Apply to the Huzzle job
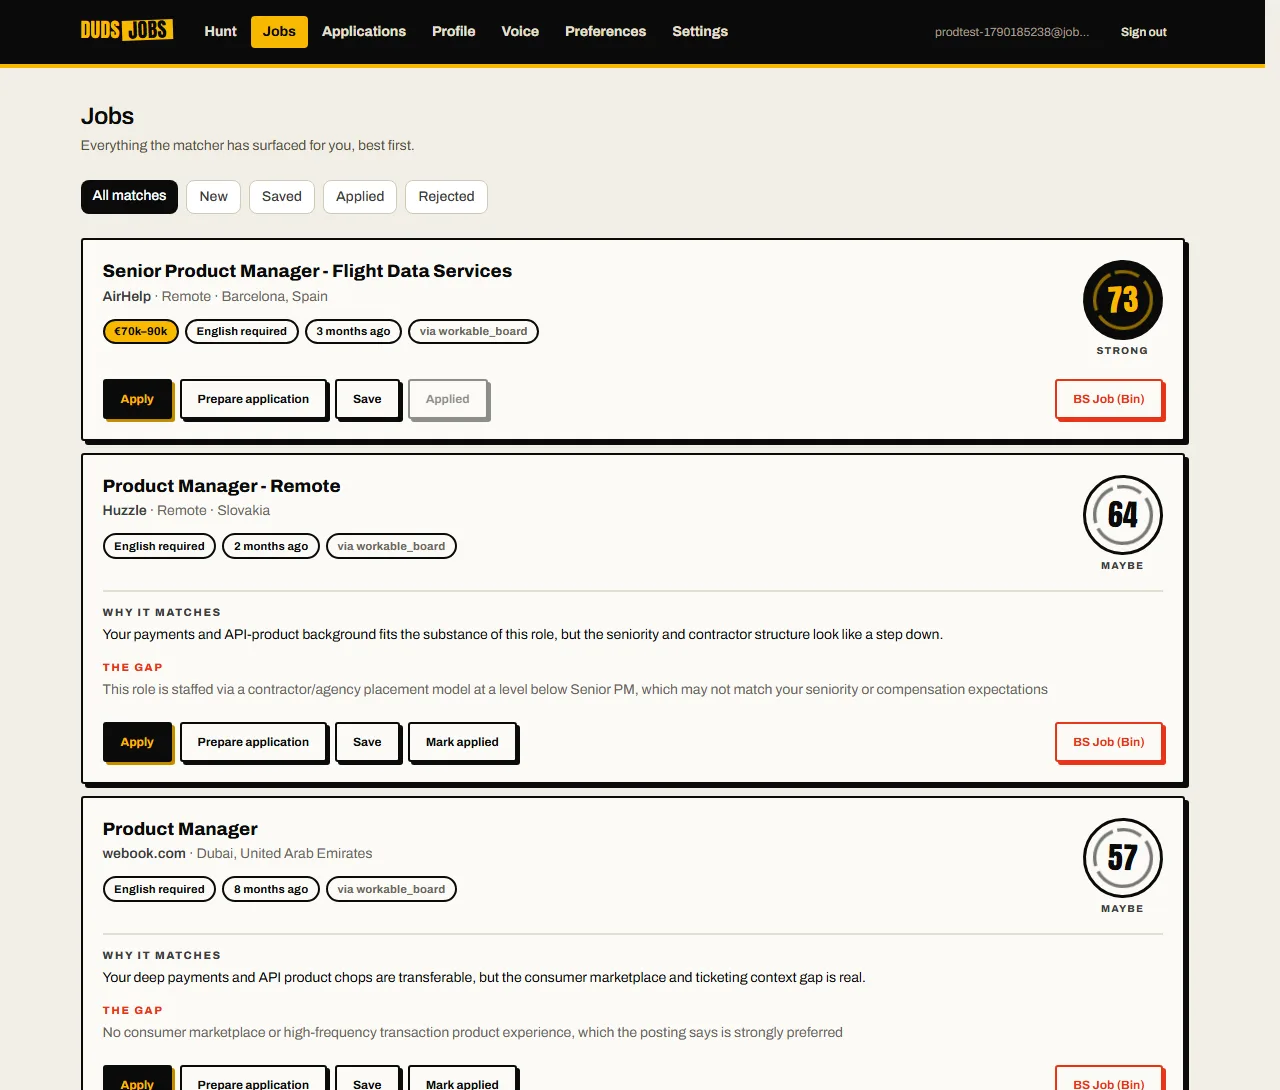This screenshot has height=1090, width=1280. (137, 742)
